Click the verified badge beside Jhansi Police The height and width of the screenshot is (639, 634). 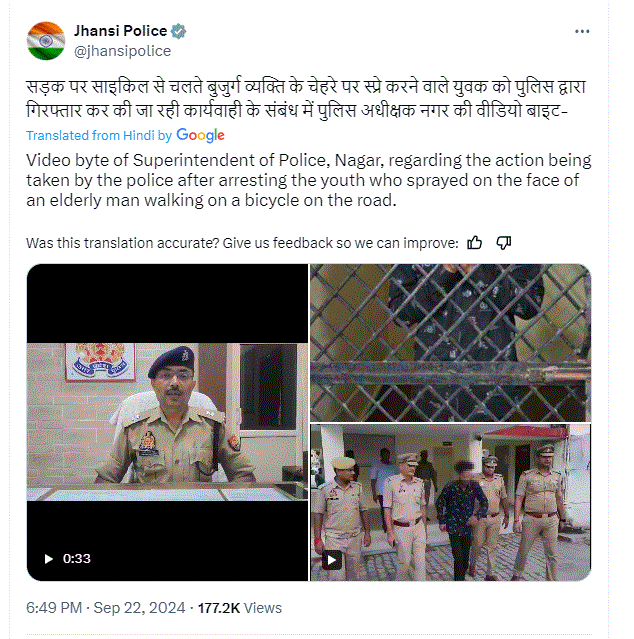tap(178, 31)
